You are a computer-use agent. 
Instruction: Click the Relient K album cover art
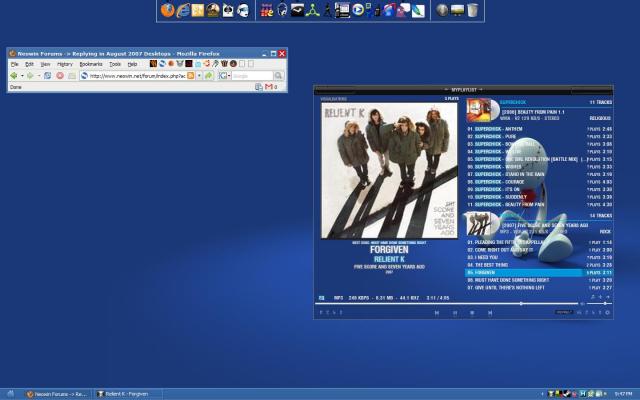point(389,170)
